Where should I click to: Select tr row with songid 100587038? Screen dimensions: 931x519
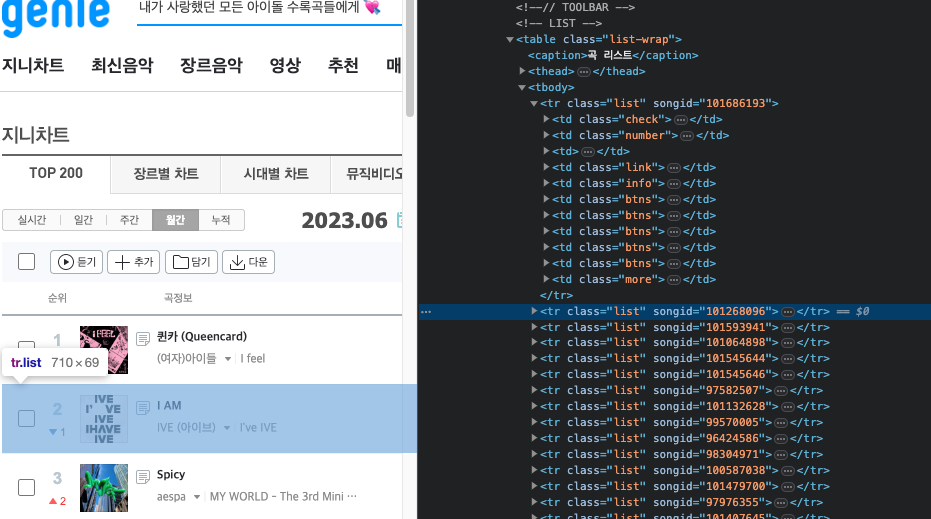click(x=674, y=471)
